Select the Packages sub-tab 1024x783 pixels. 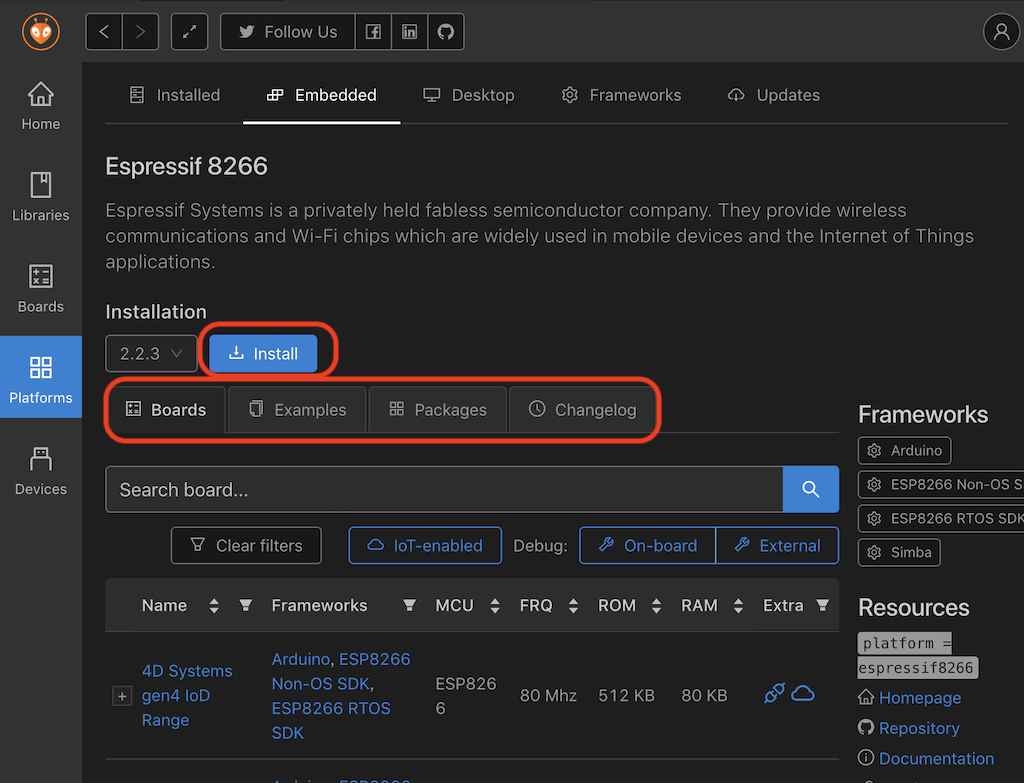(x=438, y=409)
